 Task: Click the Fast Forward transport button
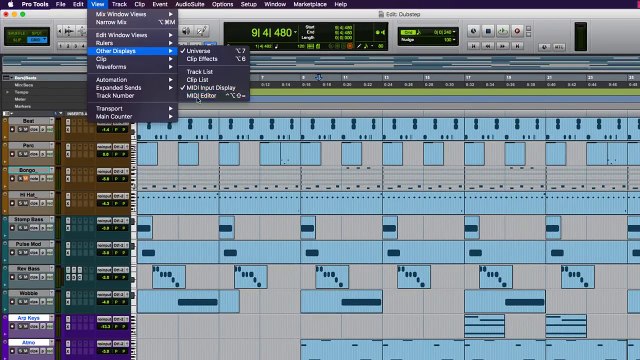pos(502,46)
